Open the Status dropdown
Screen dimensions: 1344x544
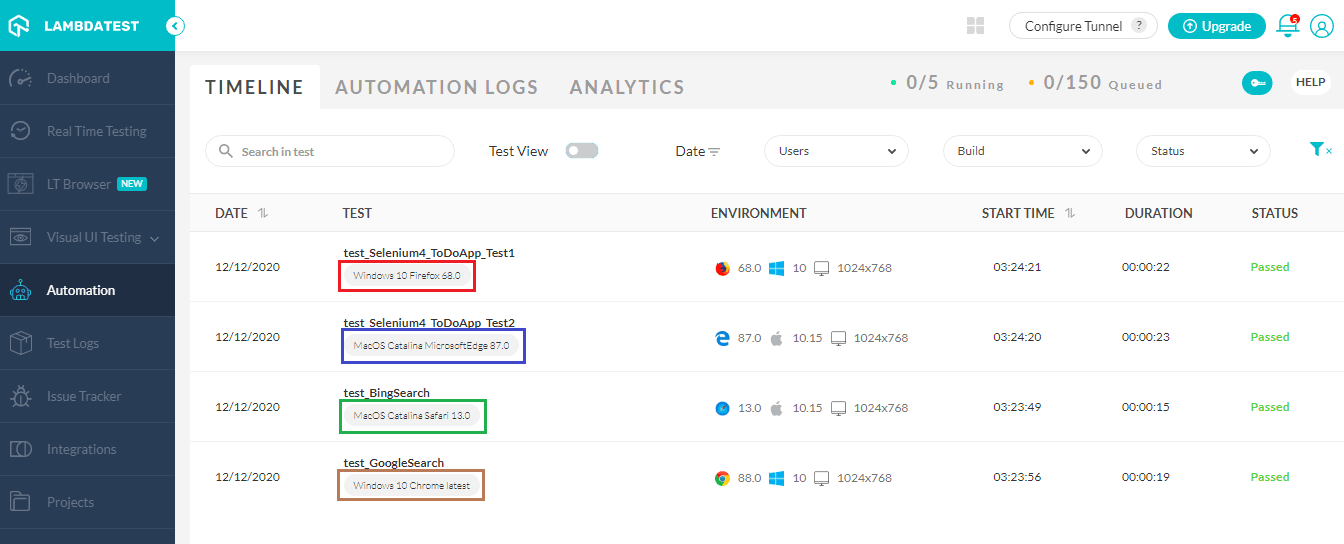pyautogui.click(x=1203, y=151)
